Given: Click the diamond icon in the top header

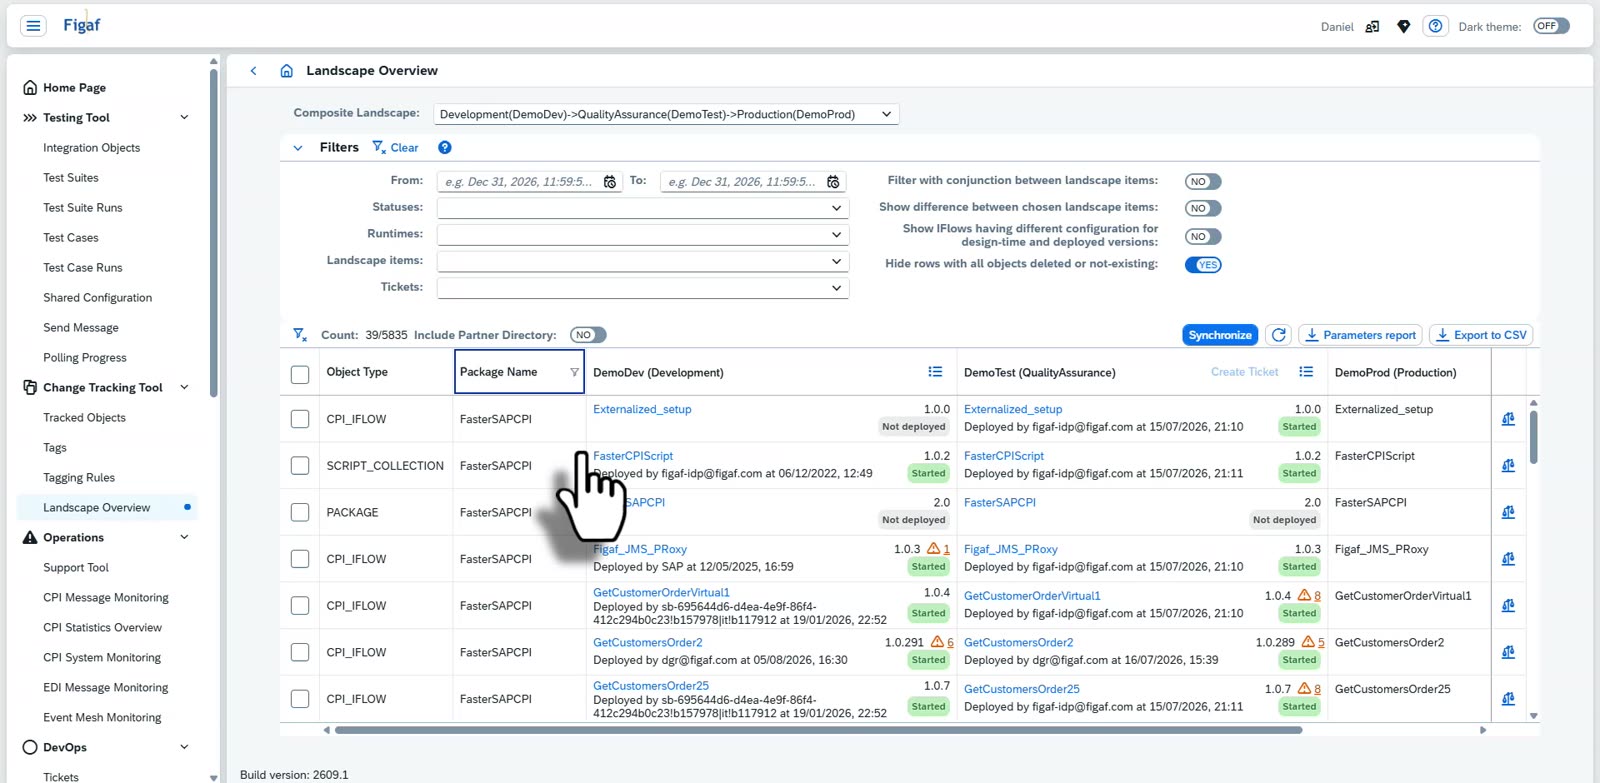Looking at the screenshot, I should click(1403, 27).
